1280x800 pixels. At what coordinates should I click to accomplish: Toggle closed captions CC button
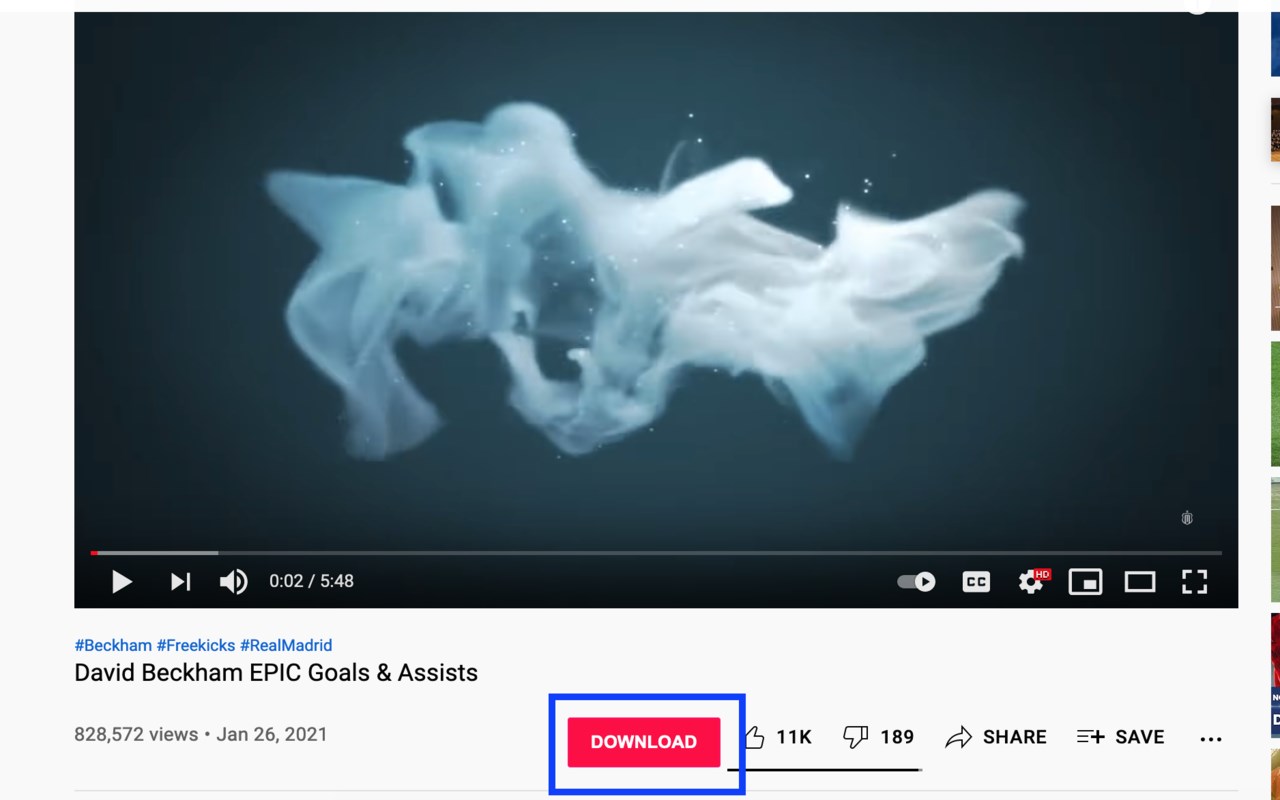point(976,581)
